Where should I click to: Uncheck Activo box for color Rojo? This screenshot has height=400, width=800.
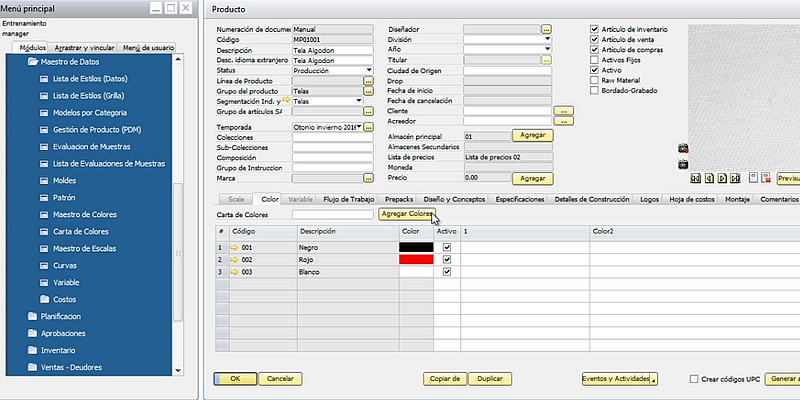point(447,259)
